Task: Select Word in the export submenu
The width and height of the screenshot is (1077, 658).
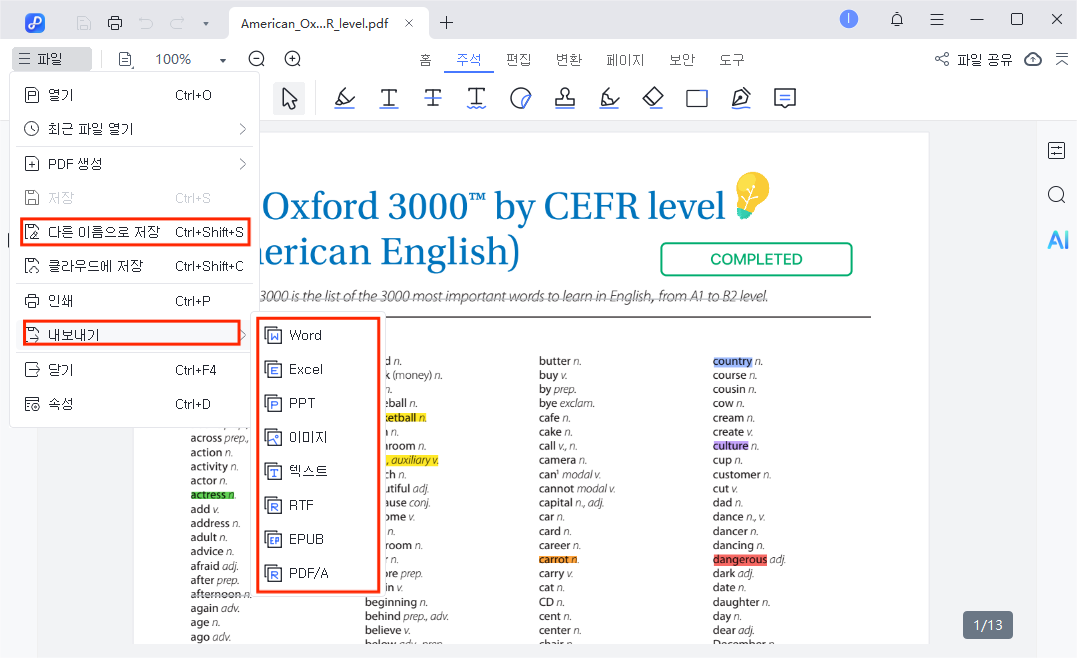Action: point(305,335)
